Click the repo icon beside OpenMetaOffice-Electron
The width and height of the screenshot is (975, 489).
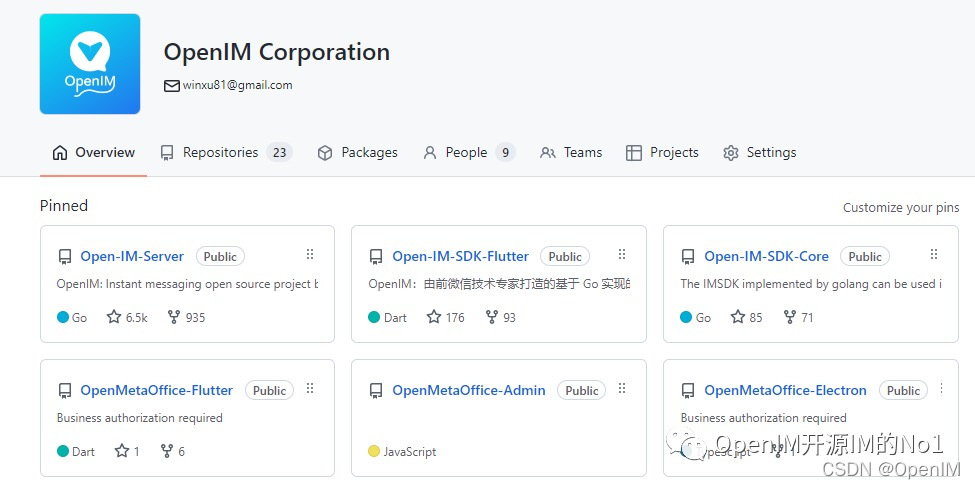coord(688,390)
